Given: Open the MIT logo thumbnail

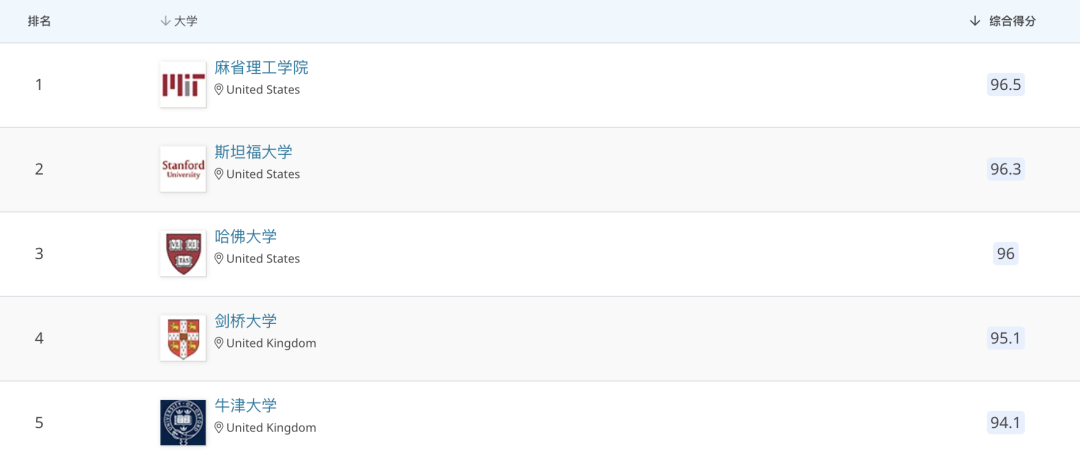Looking at the screenshot, I should click(183, 85).
